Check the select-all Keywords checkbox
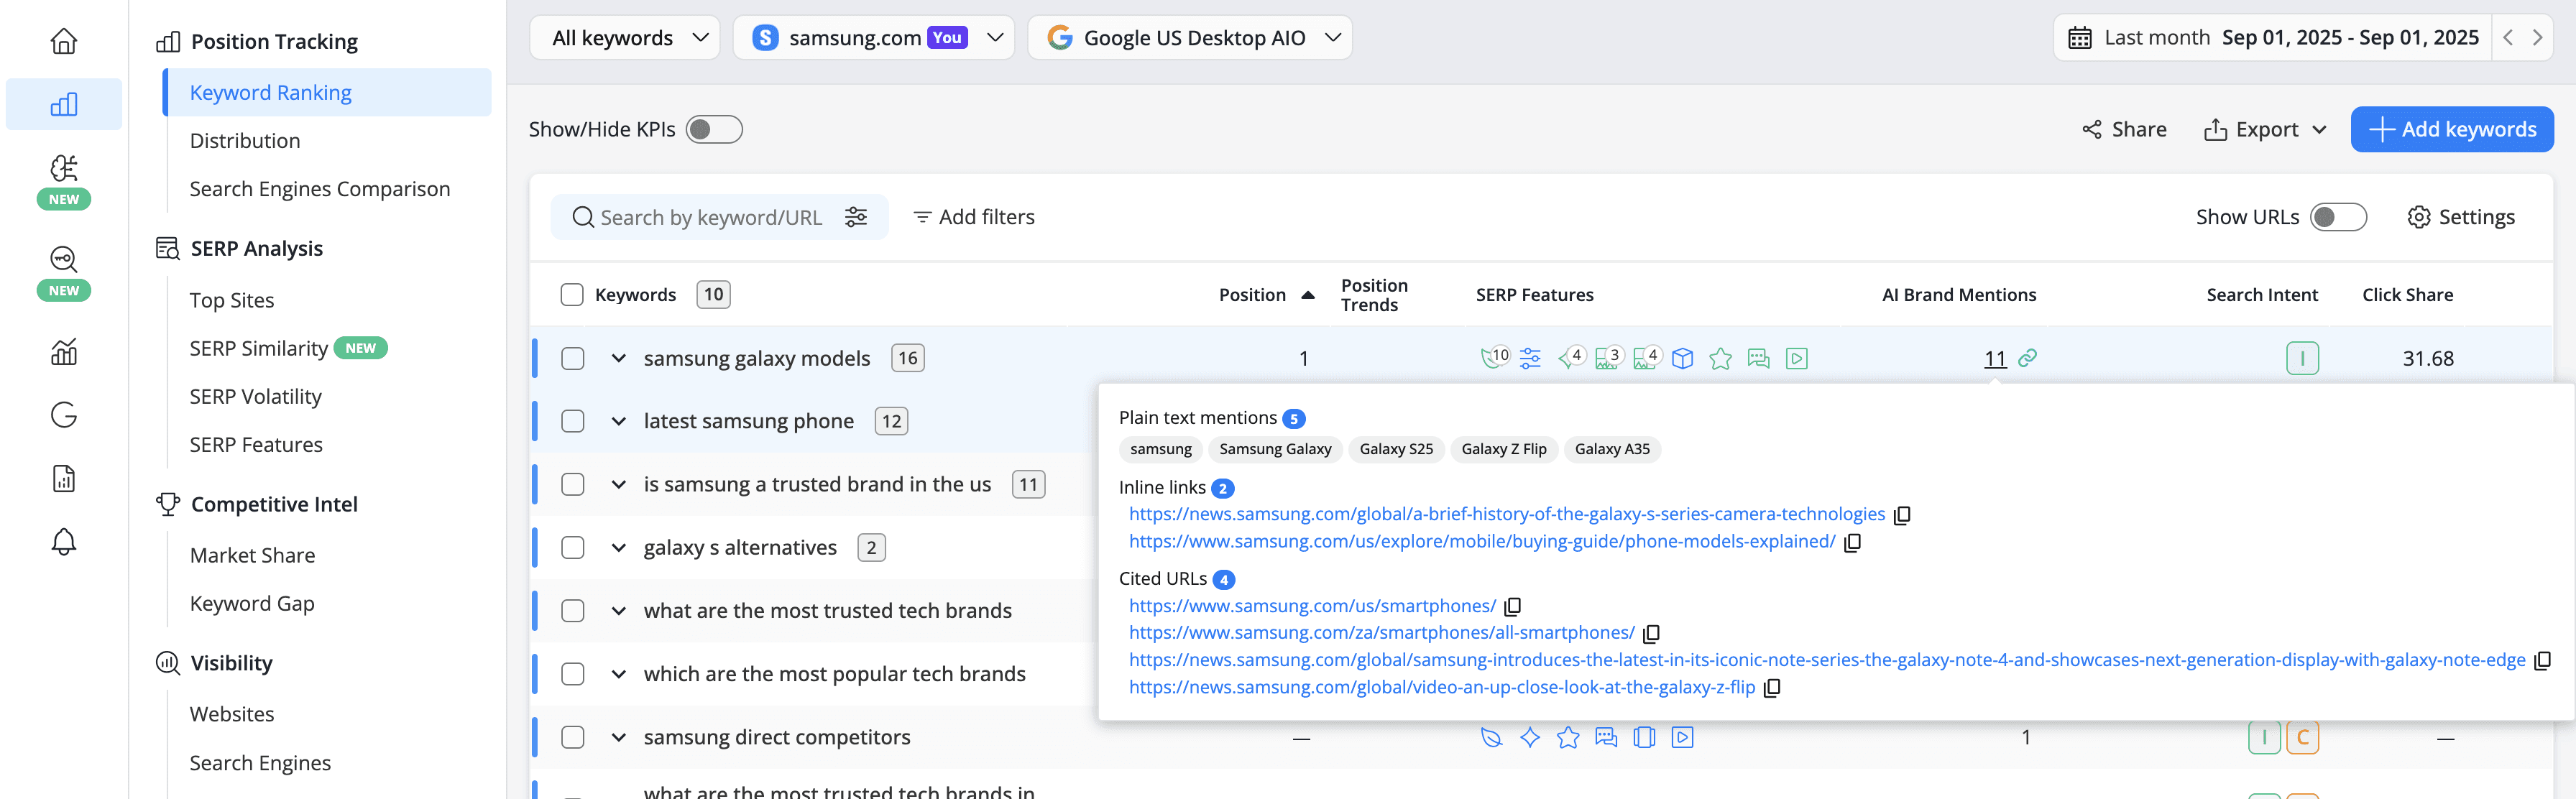Image resolution: width=2576 pixels, height=799 pixels. 572,295
